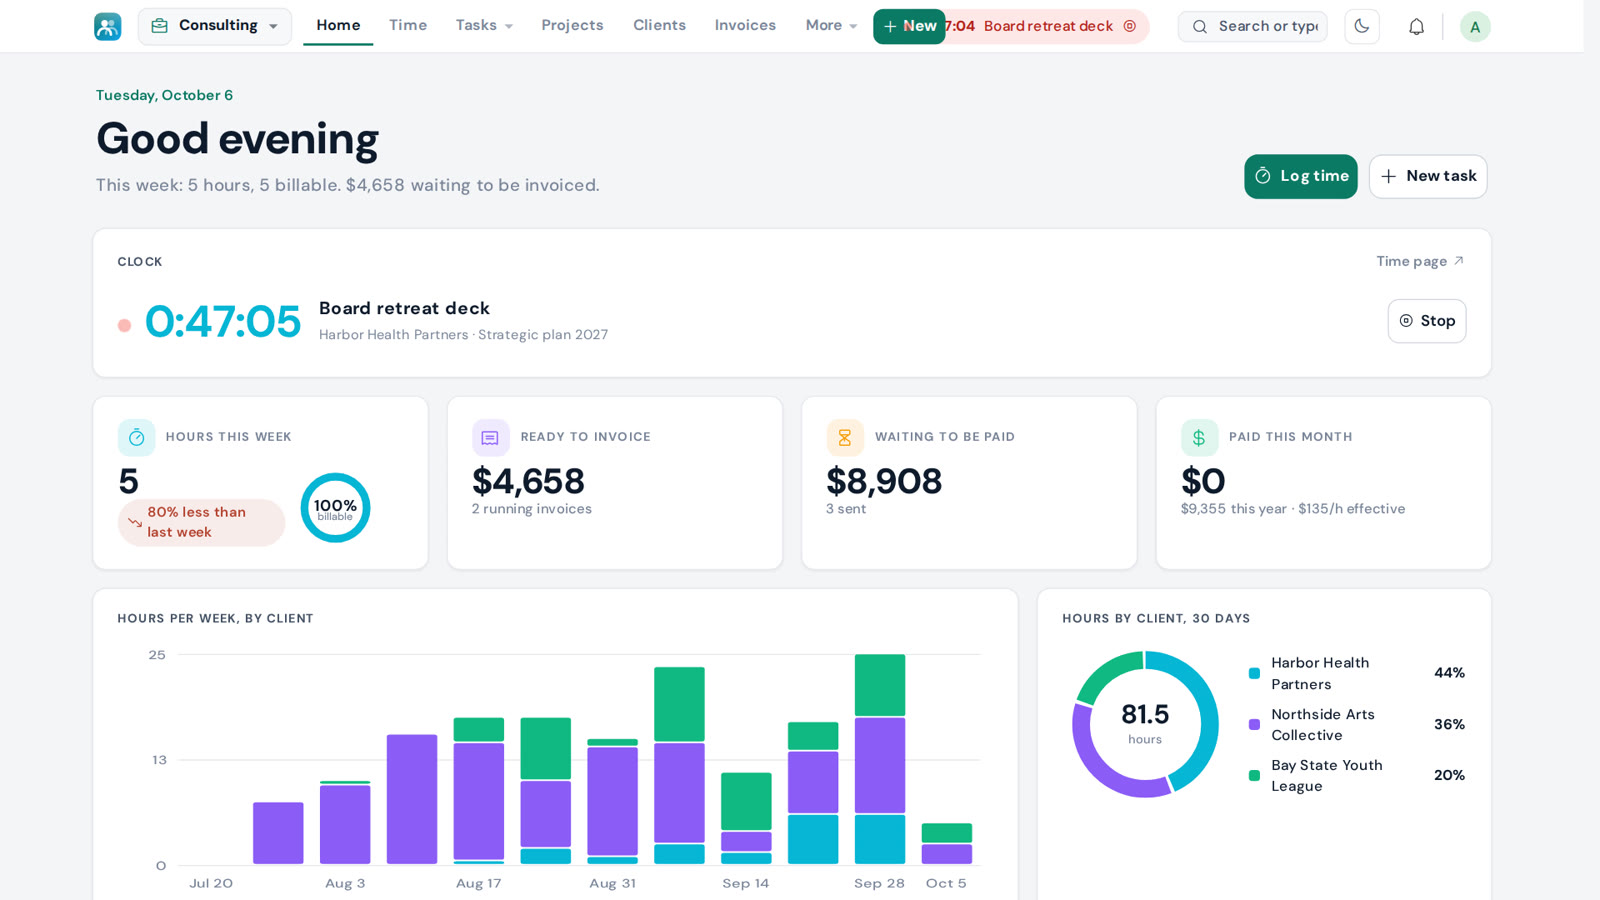Viewport: 1600px width, 900px height.
Task: Click the 100% billable ring
Action: click(335, 508)
